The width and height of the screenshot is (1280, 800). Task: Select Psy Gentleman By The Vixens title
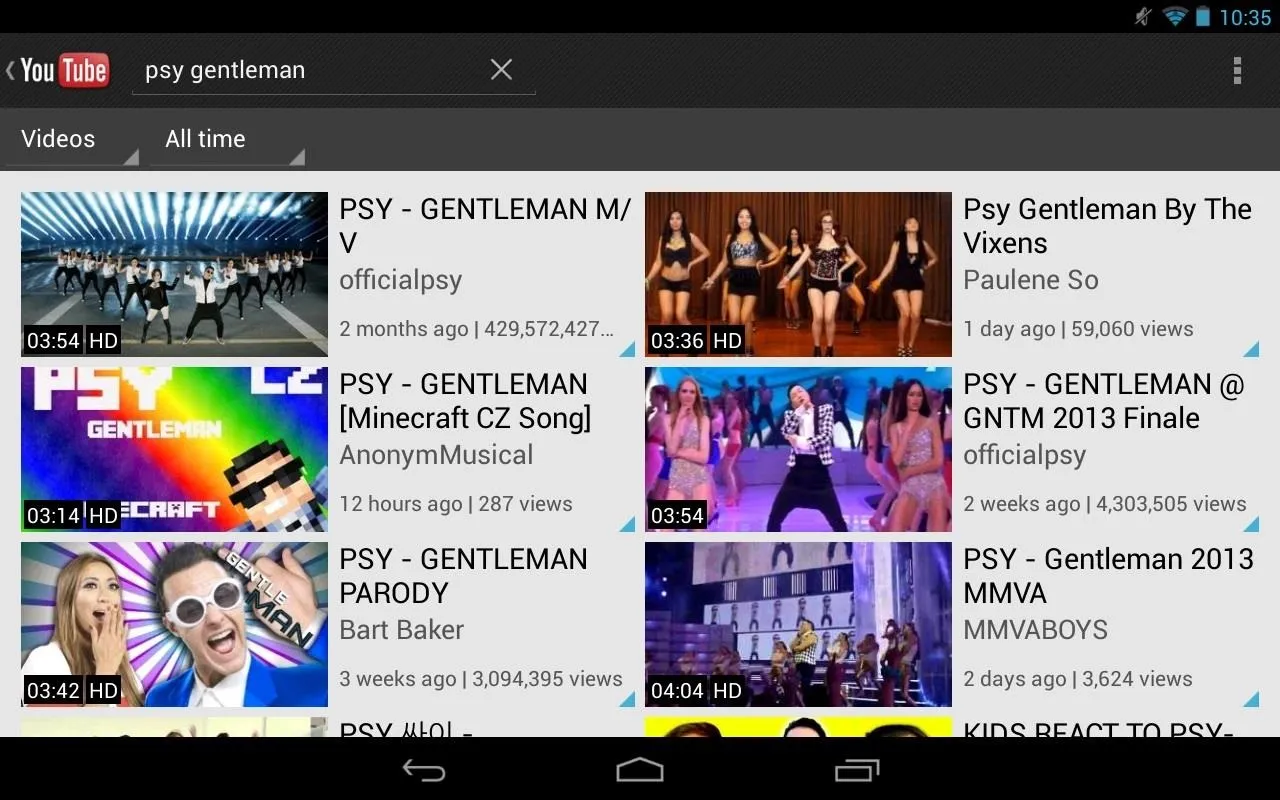(x=1107, y=226)
